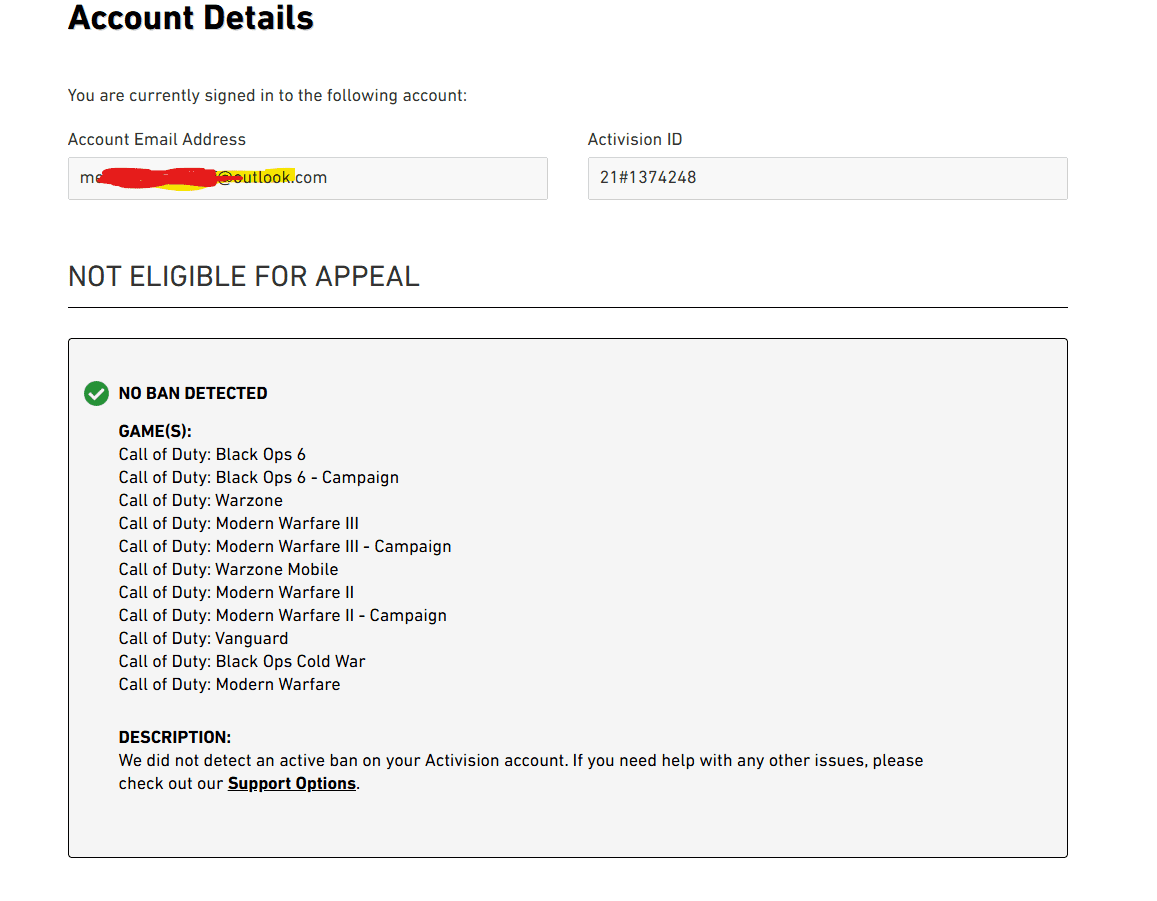Click the Activision ID label

point(635,139)
